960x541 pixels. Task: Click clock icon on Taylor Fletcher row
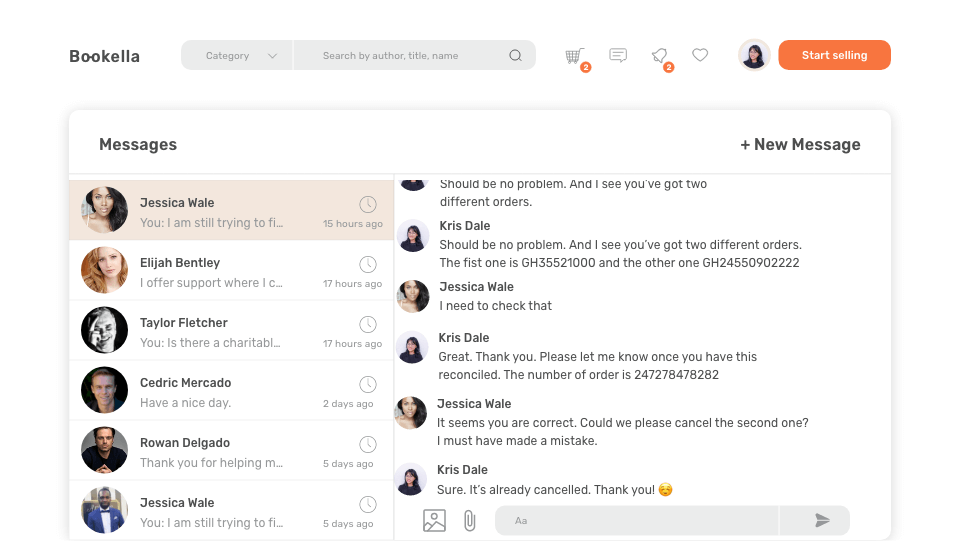coord(367,324)
